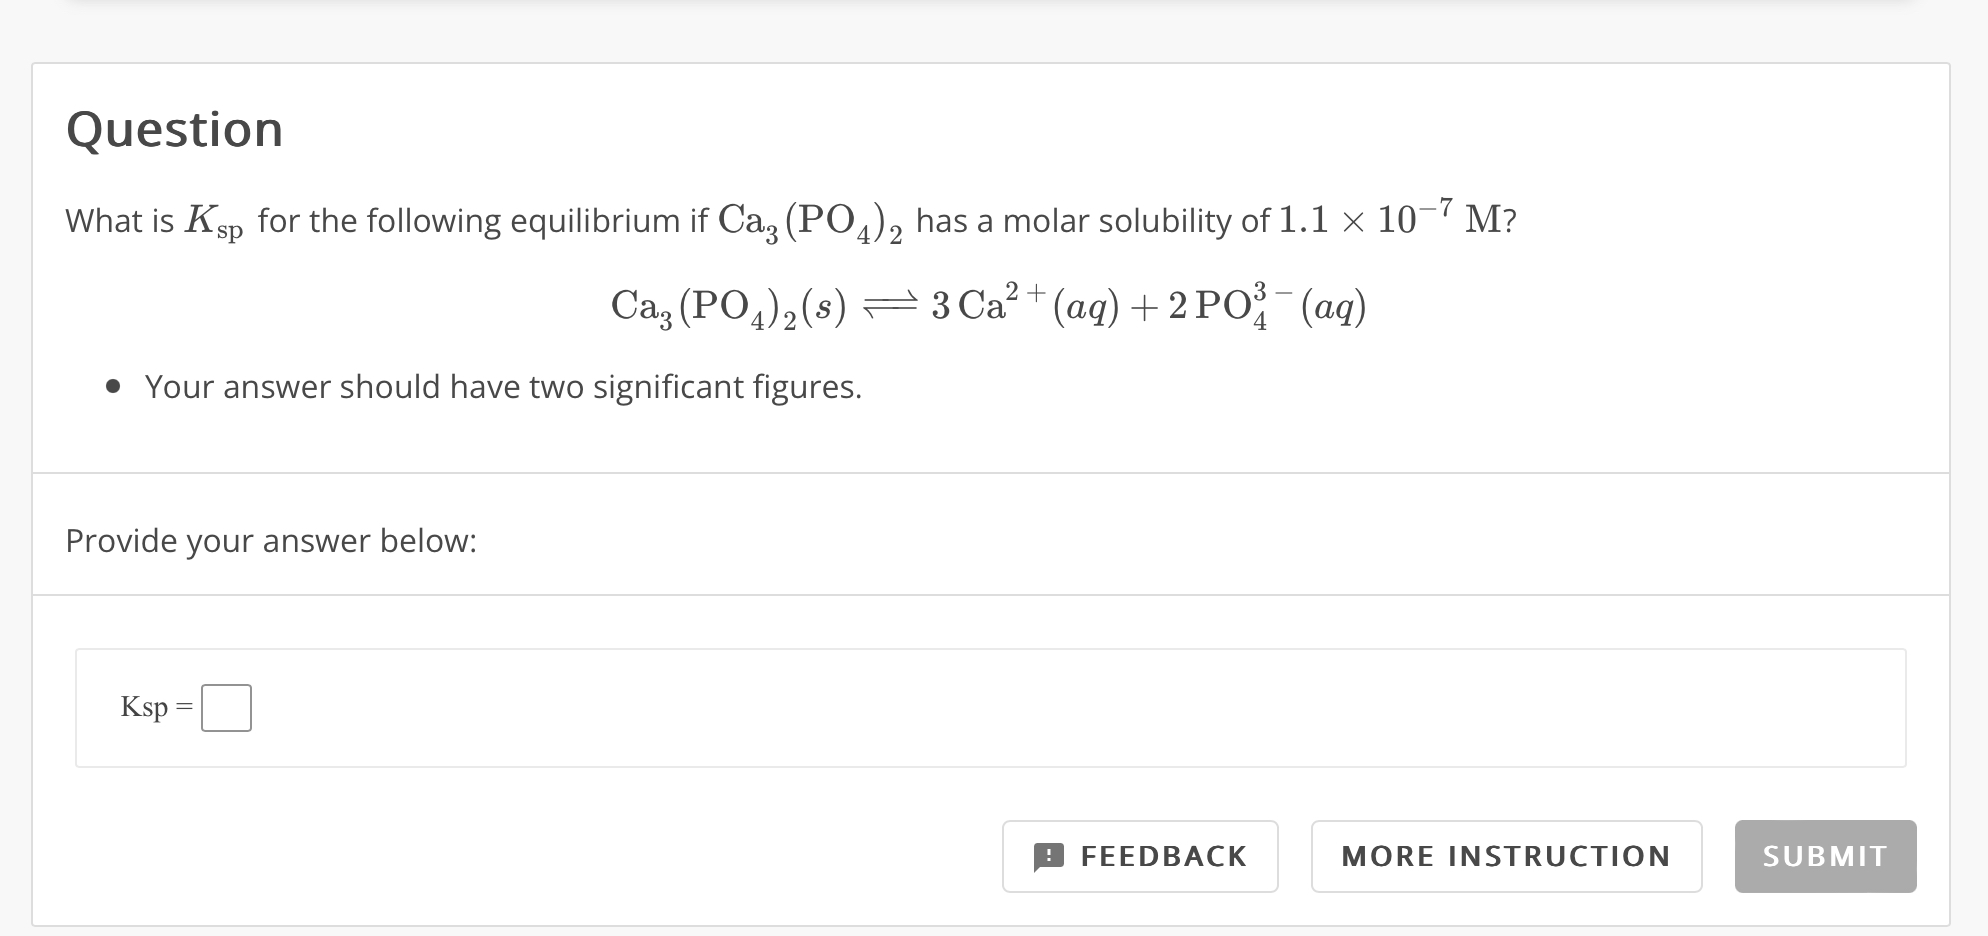Open MORE INSTRUCTION
The image size is (1988, 936).
tap(1506, 856)
